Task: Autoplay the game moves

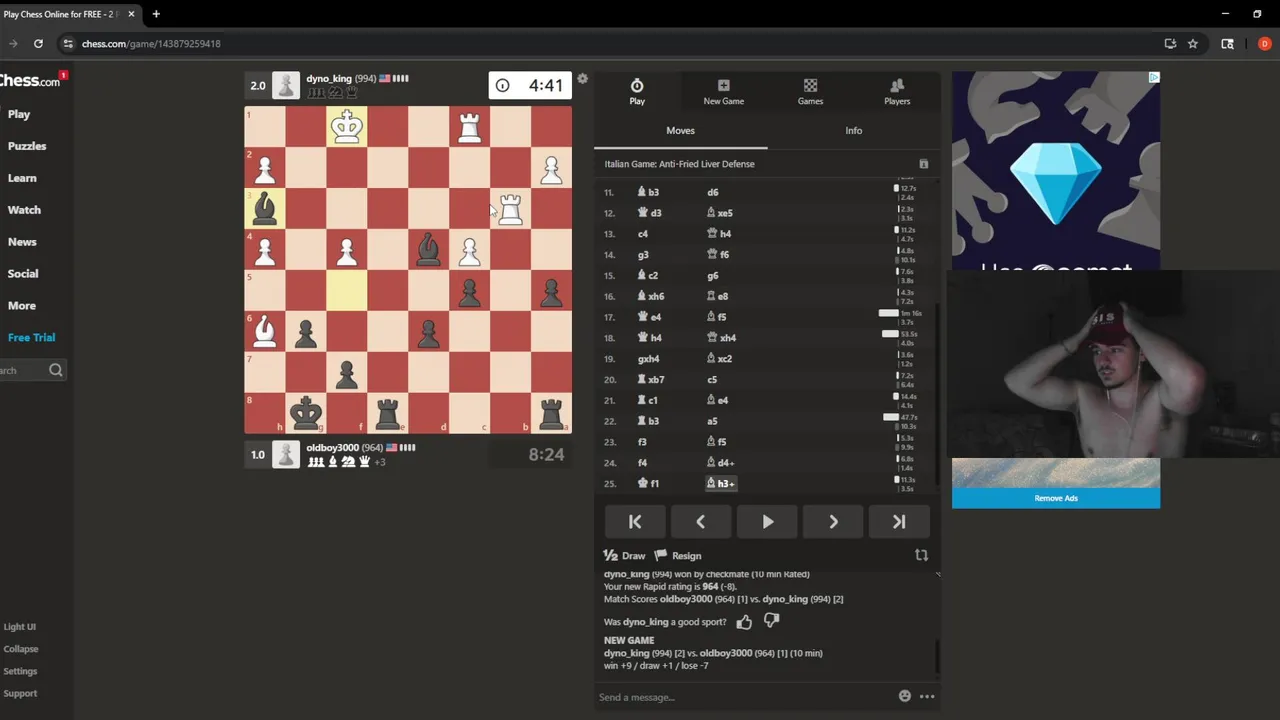Action: coord(767,521)
